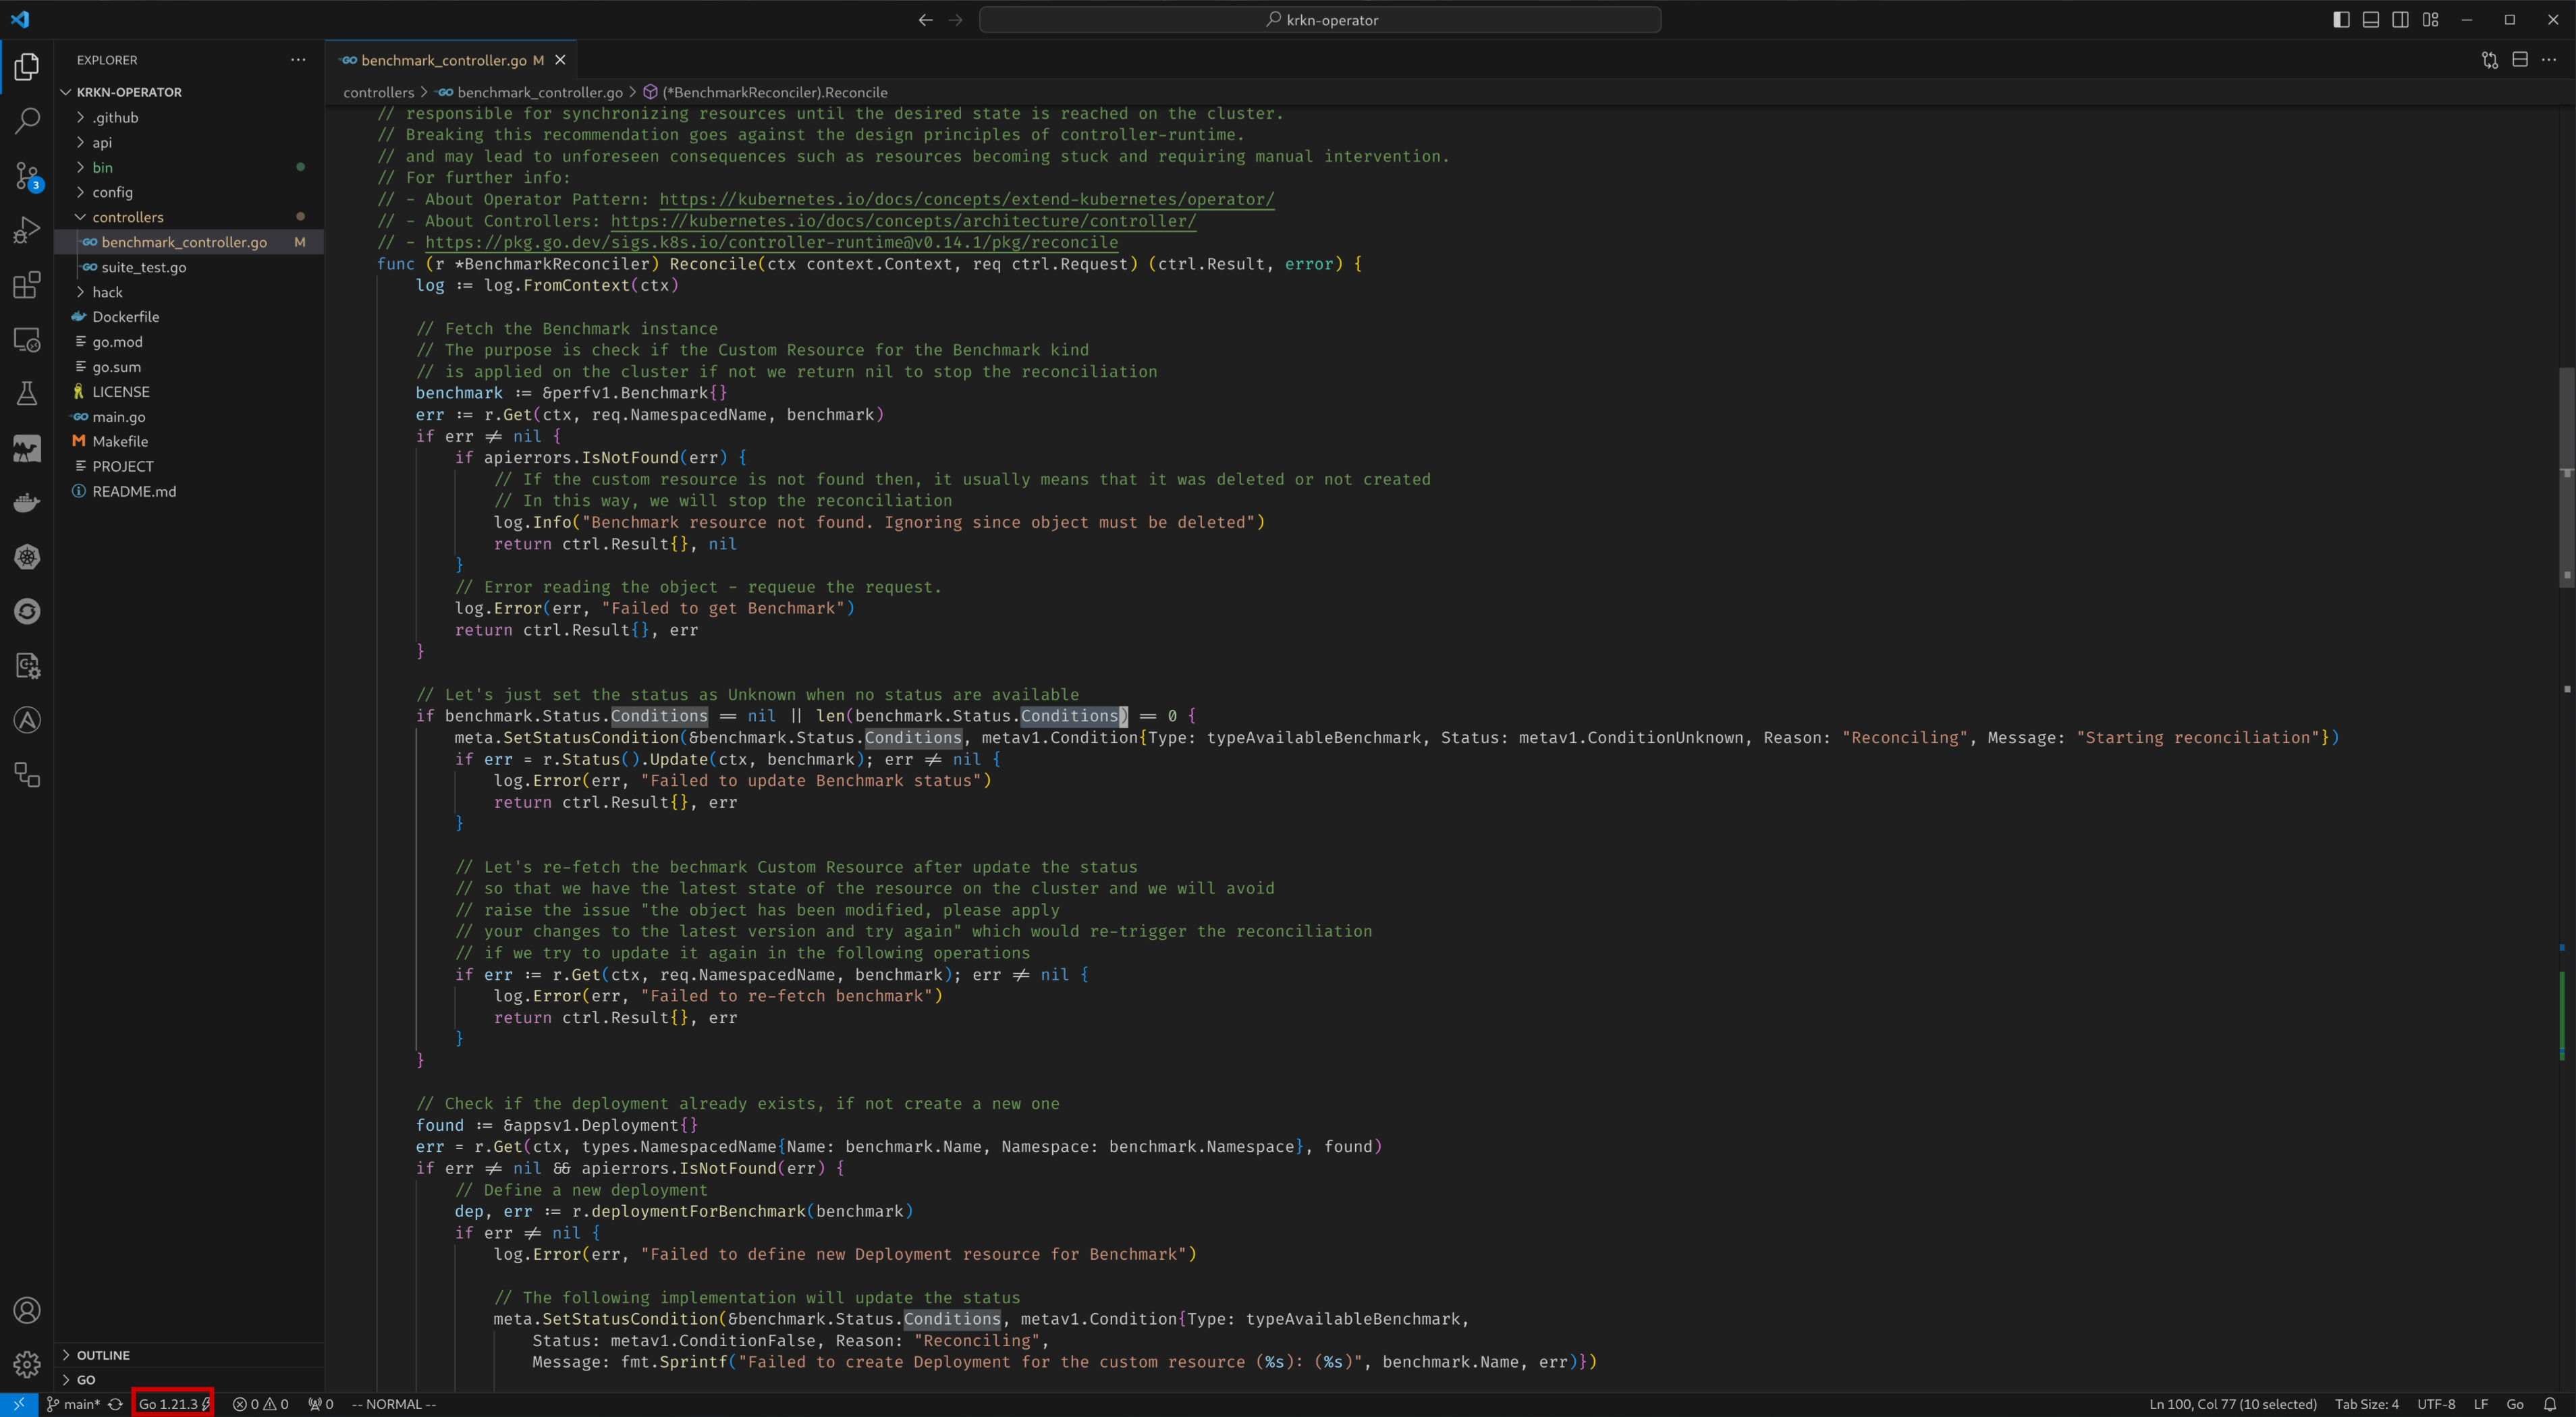Open Run and Debug view
The height and width of the screenshot is (1417, 2576).
(27, 231)
